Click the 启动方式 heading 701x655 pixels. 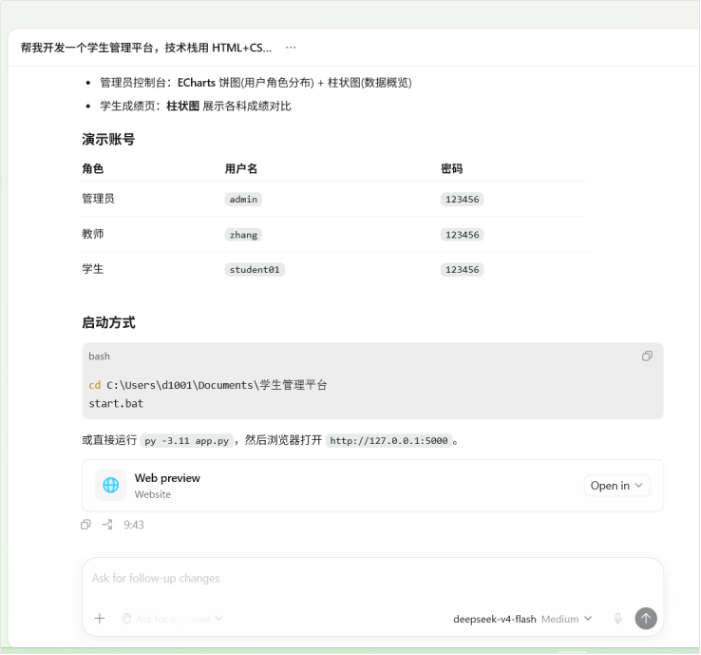point(108,322)
